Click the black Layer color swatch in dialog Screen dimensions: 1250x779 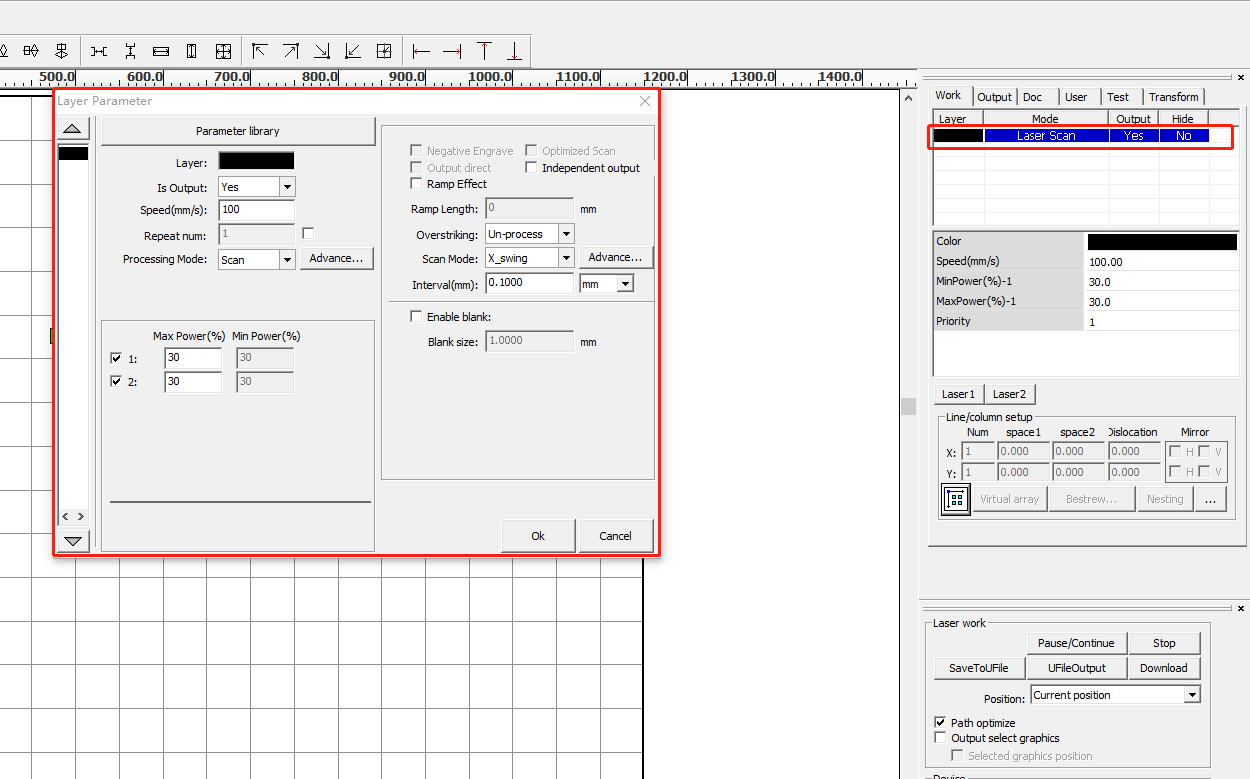(x=256, y=161)
